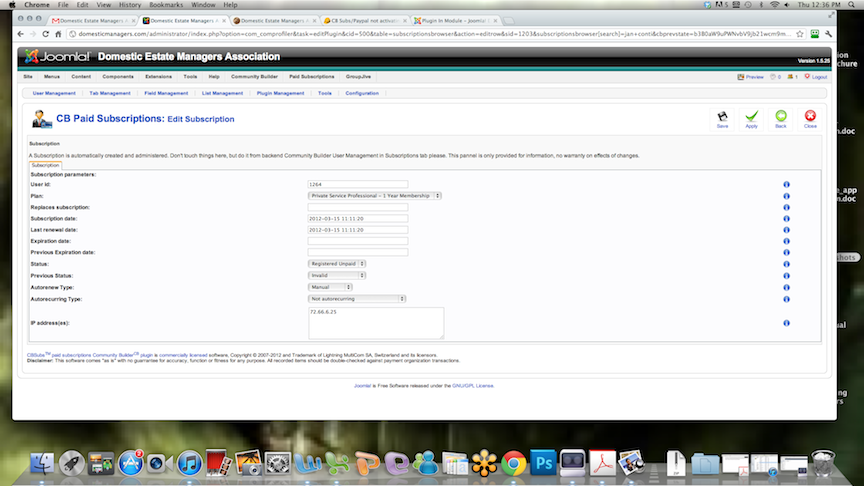Open Finder from the dock
864x486 pixels.
42,463
